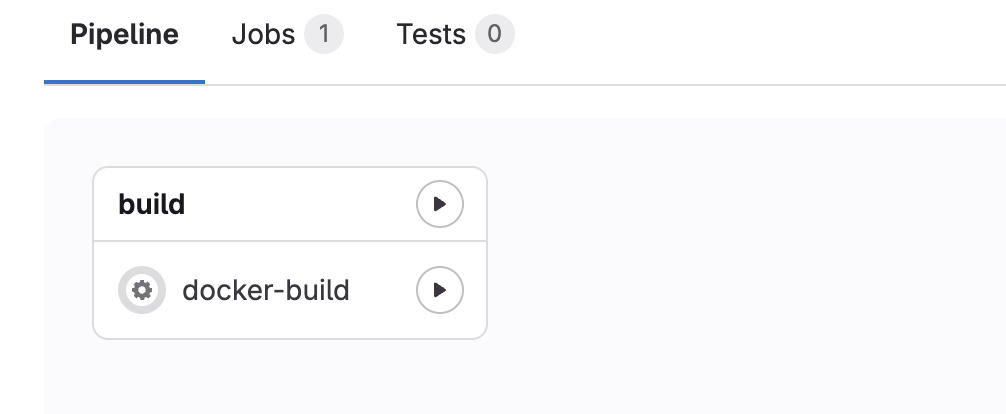The image size is (1006, 414).
Task: Trigger docker-build via its play button
Action: click(439, 290)
